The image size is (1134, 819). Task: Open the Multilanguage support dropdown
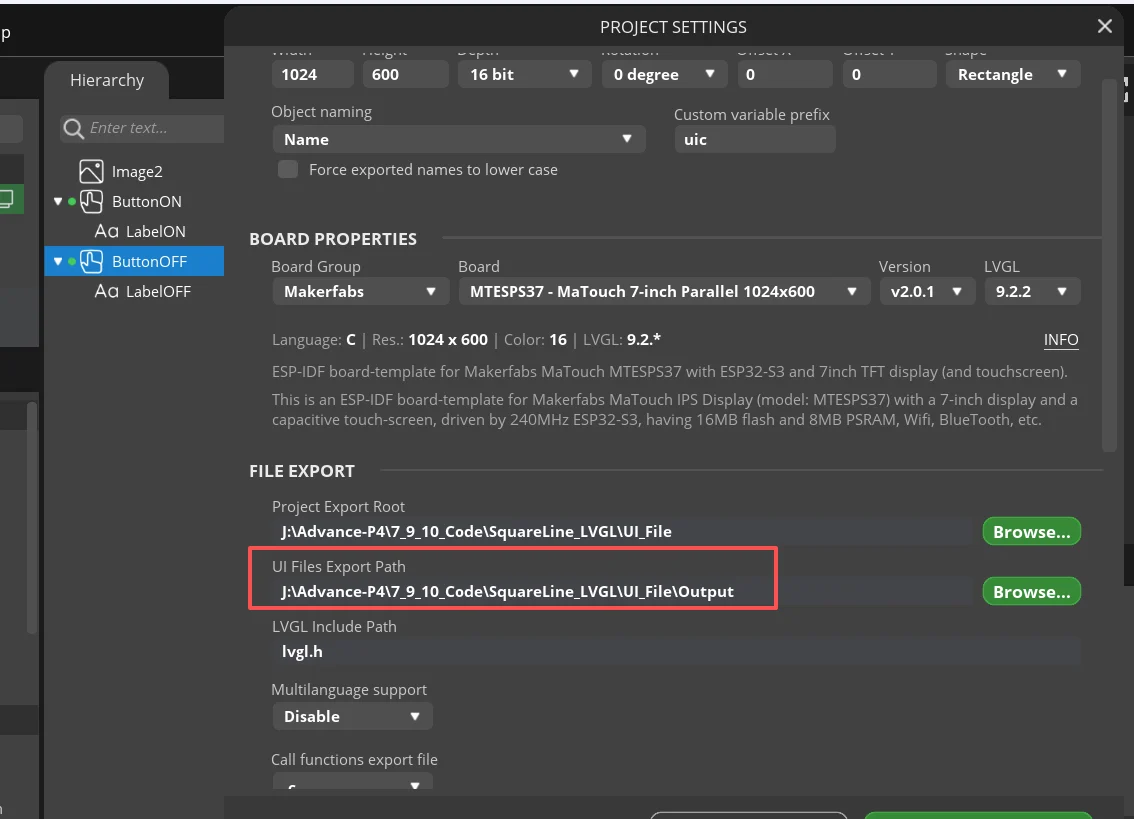point(351,716)
